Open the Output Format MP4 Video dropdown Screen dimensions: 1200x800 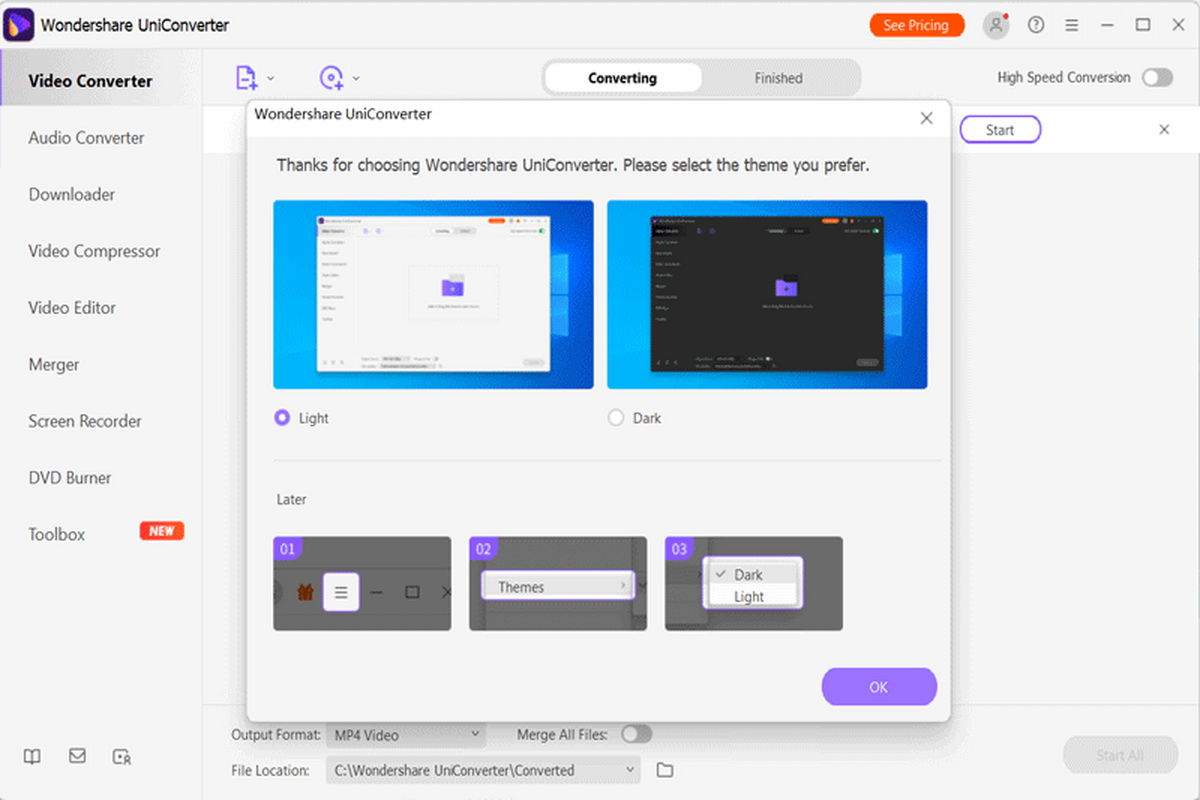[405, 735]
